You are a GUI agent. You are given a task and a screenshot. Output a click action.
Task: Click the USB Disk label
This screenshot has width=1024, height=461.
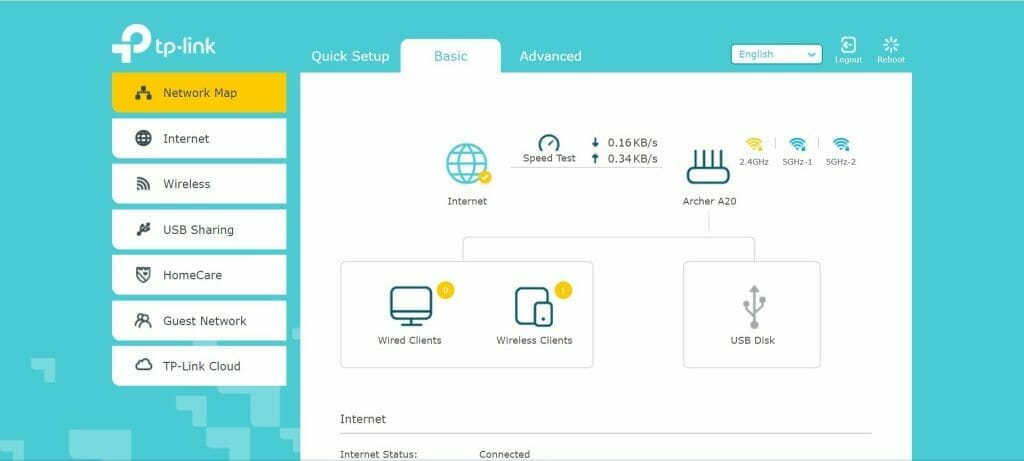[753, 340]
